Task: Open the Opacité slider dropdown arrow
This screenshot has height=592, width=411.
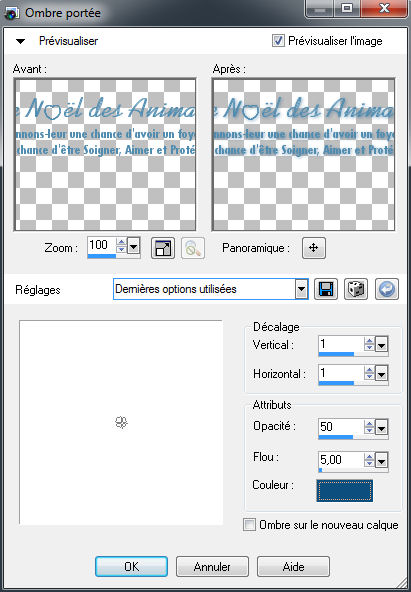Action: [x=382, y=428]
